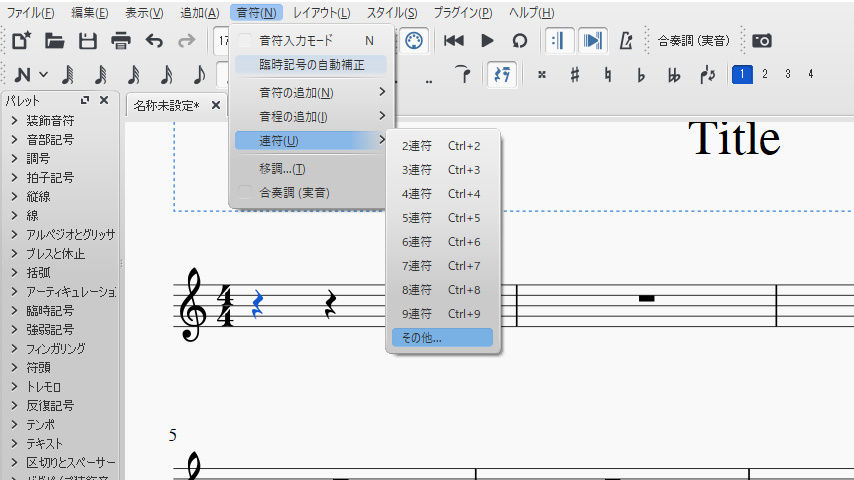
Task: Open the 編集 menu
Action: [90, 13]
